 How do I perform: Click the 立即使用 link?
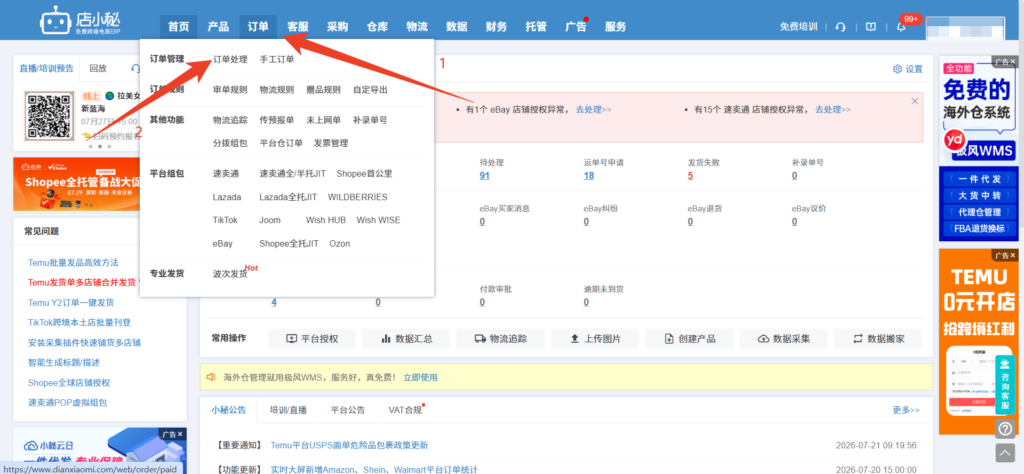420,377
